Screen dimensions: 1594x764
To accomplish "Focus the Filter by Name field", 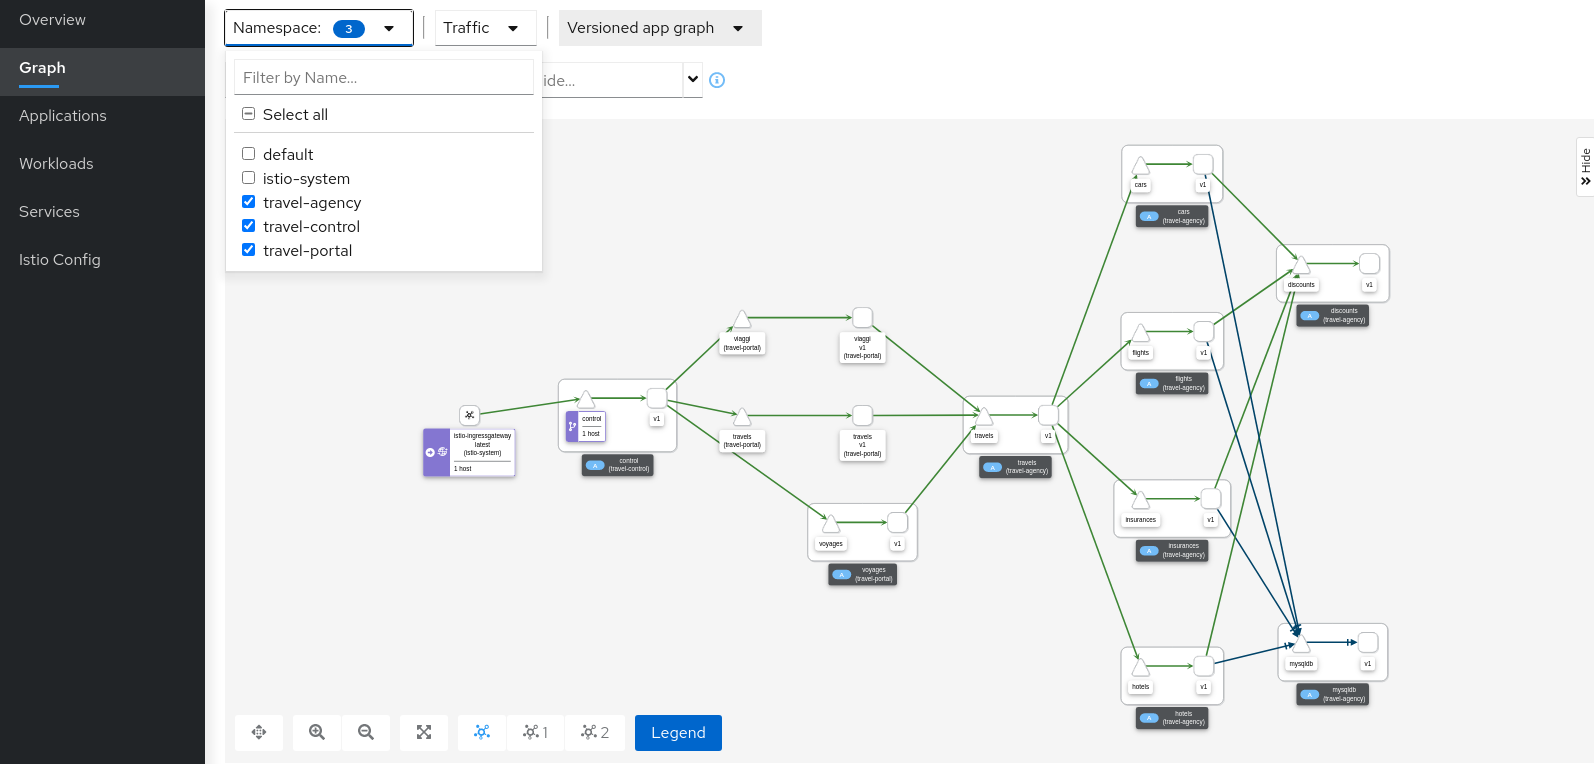I will click(384, 77).
